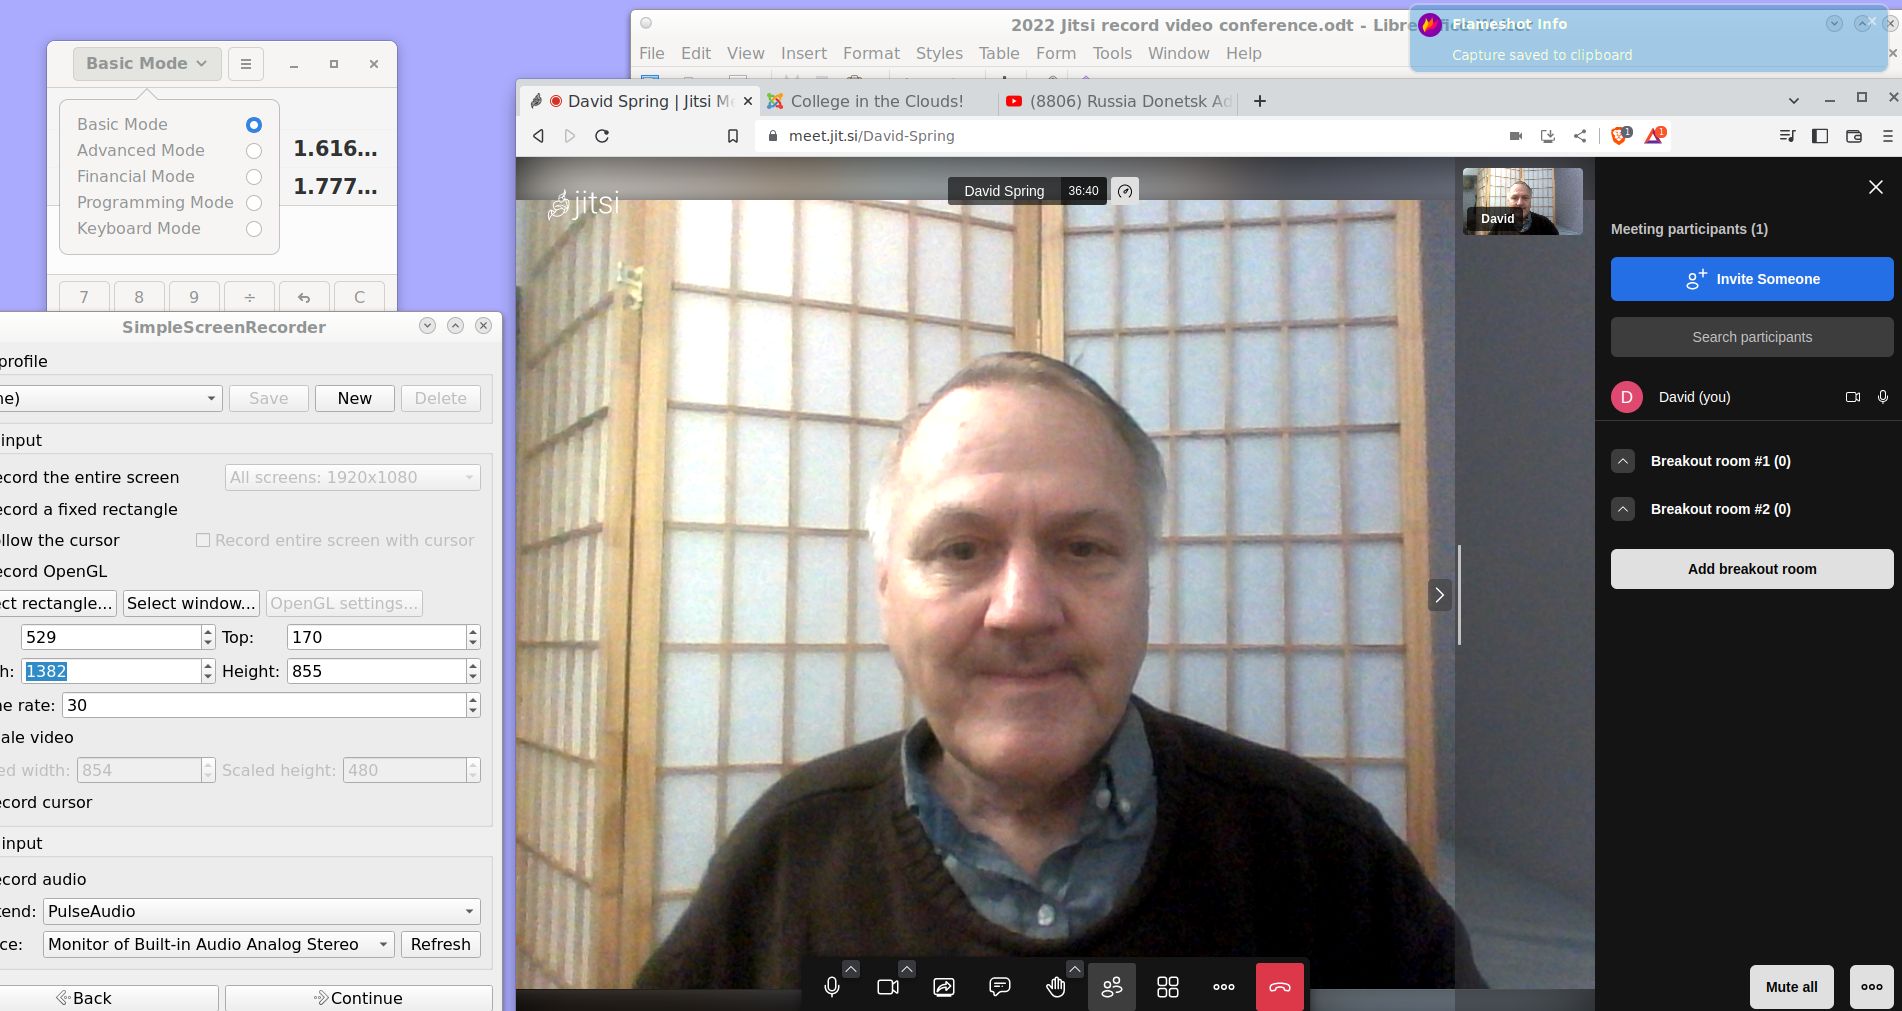
Task: Switch to tile view
Action: (1168, 987)
